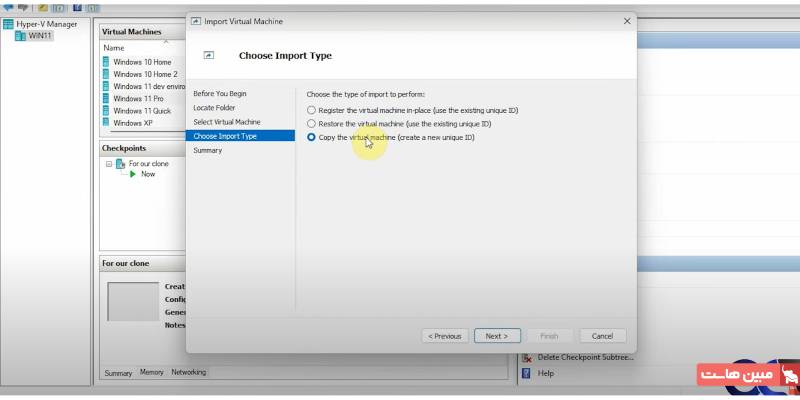Select Register the virtual machine in-place option
This screenshot has width=800, height=400.
tap(311, 110)
